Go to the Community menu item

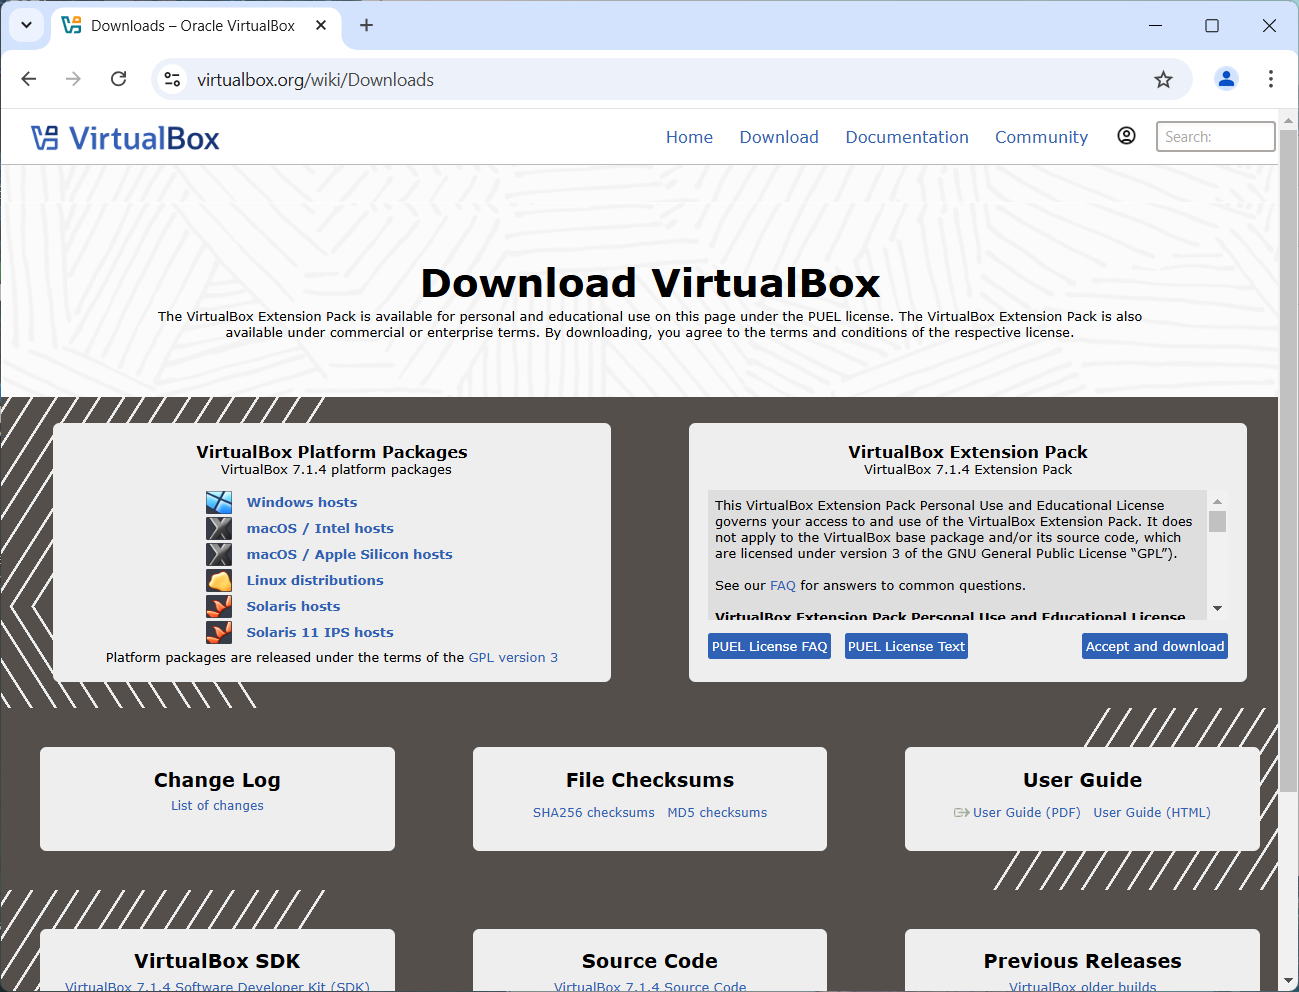tap(1041, 137)
